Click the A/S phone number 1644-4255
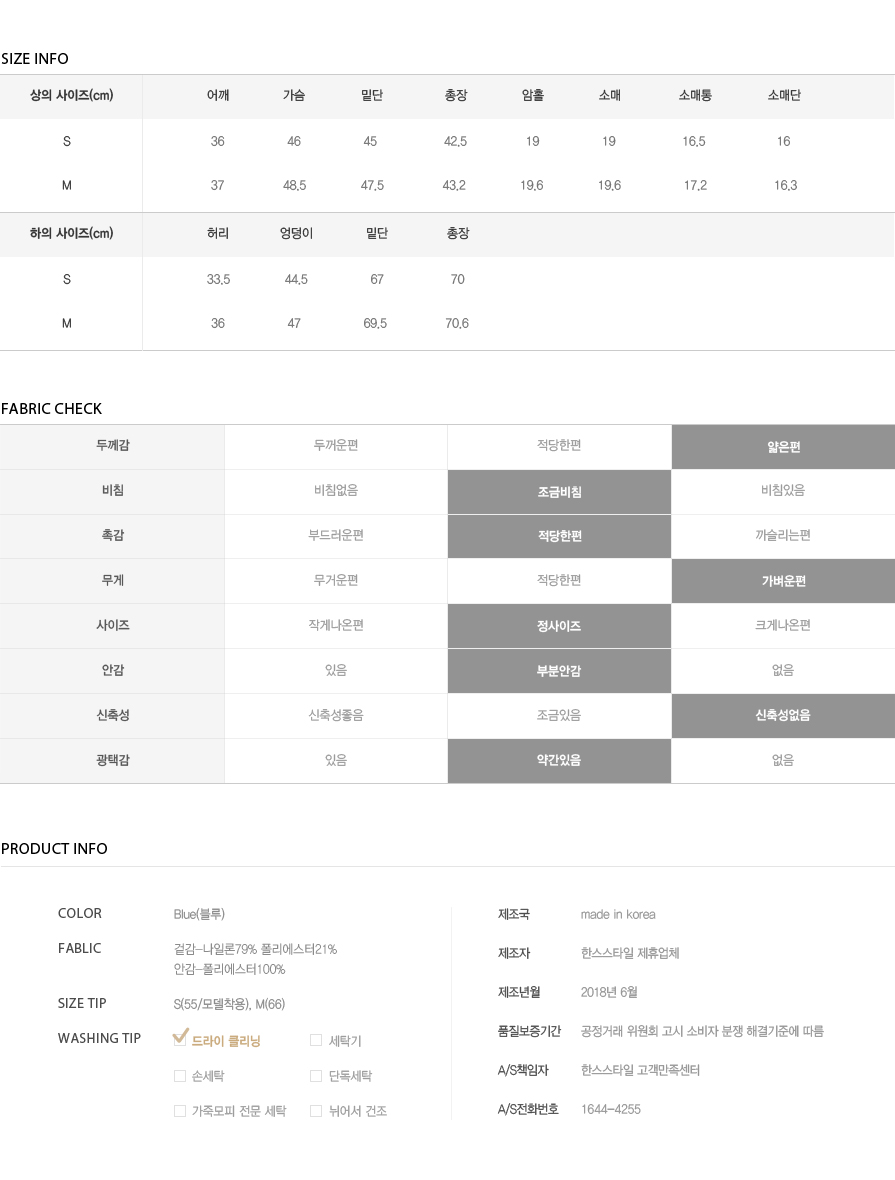 pos(610,1109)
